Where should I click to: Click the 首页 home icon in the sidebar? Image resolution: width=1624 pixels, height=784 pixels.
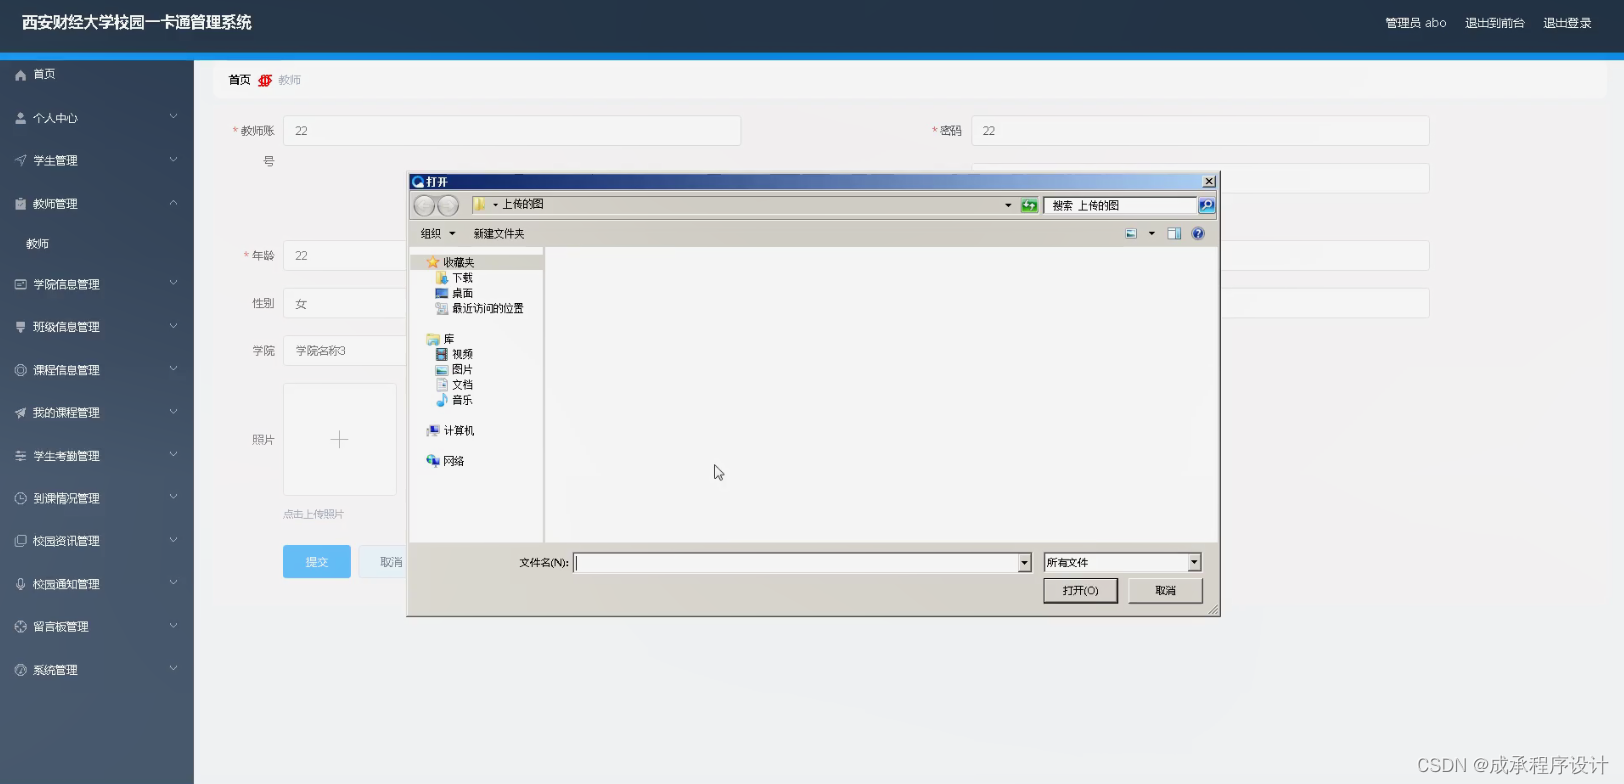click(20, 75)
